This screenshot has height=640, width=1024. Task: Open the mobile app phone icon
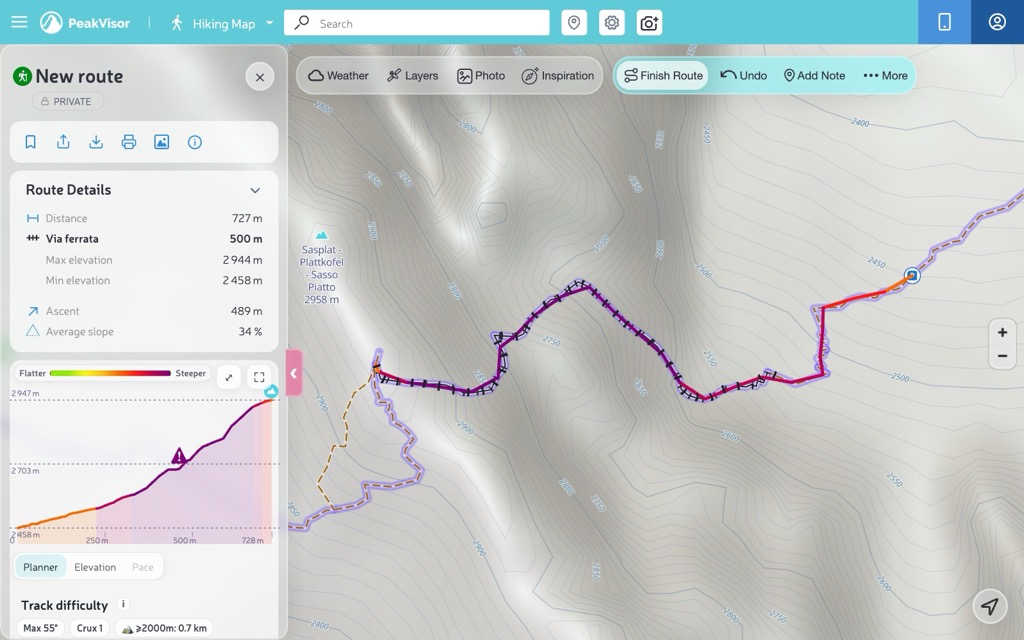[944, 22]
